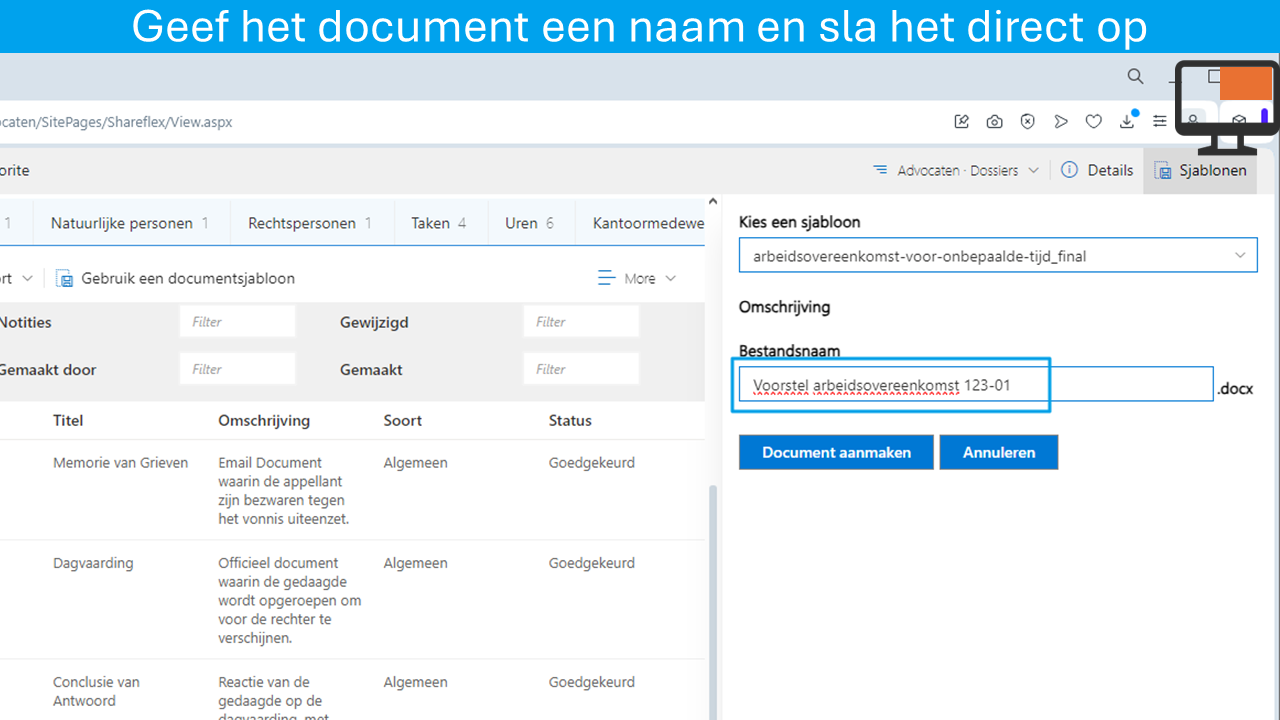1280x720 pixels.
Task: Open the downloads icon with blue dot
Action: coord(1128,120)
